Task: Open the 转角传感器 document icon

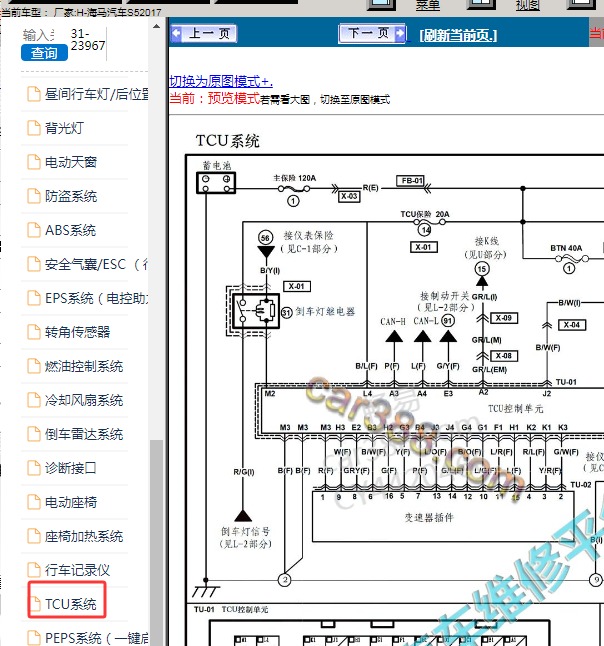Action: coord(34,332)
